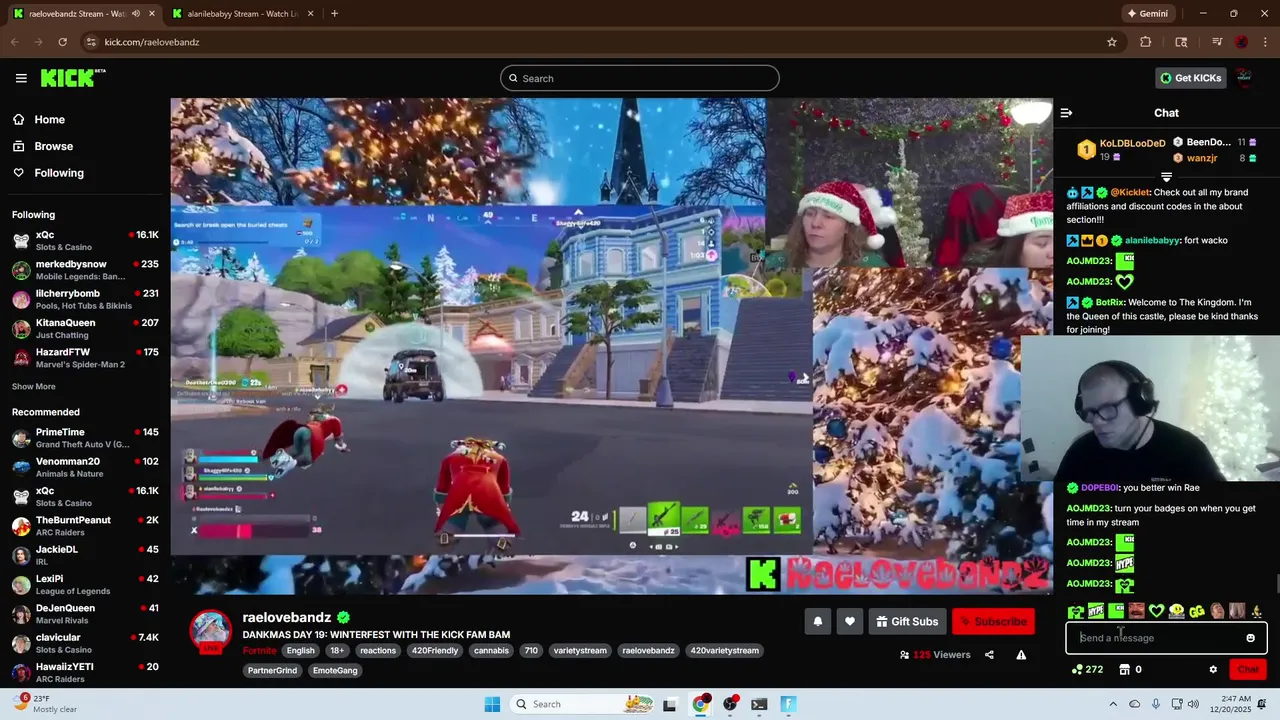This screenshot has height=720, width=1280.
Task: Click Gift Subs button
Action: [907, 622]
